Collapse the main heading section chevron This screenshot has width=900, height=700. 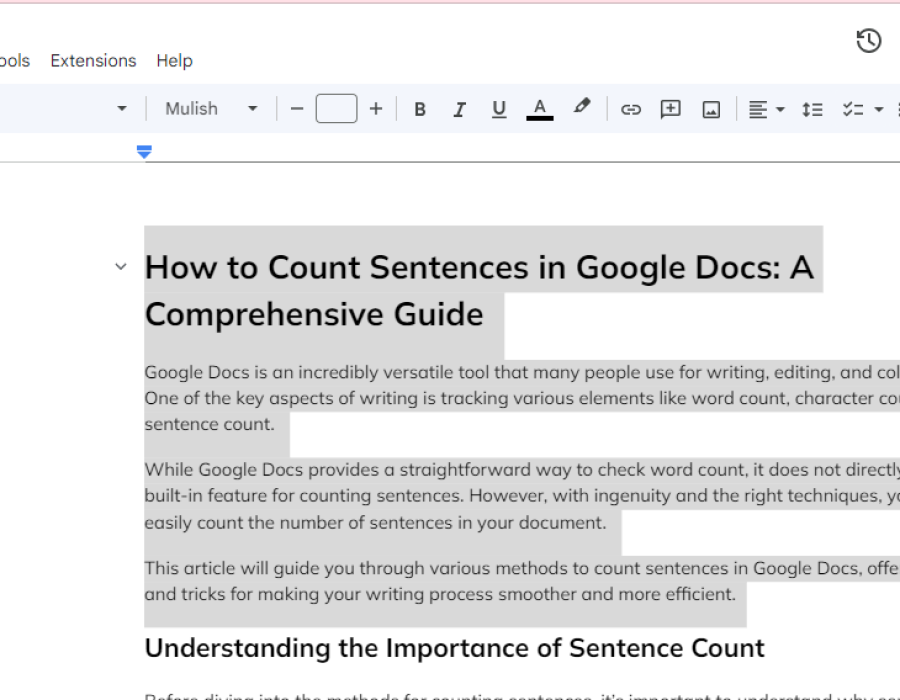coord(121,267)
